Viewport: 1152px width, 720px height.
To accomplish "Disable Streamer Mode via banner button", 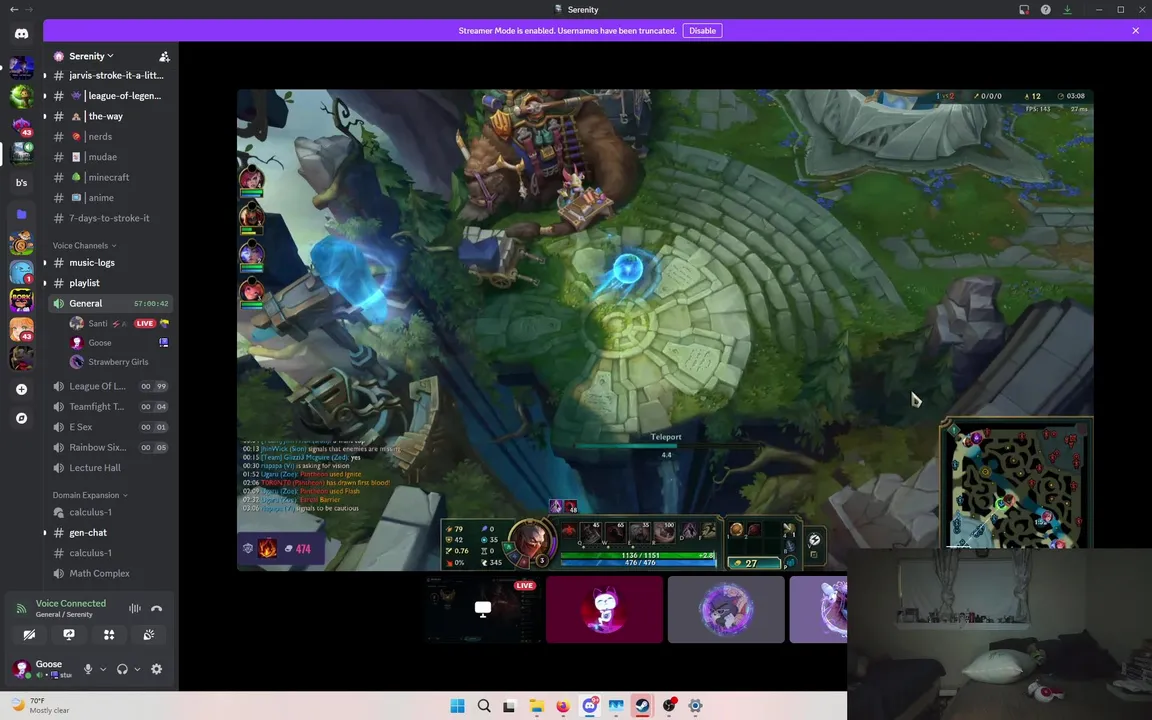I will [x=702, y=31].
